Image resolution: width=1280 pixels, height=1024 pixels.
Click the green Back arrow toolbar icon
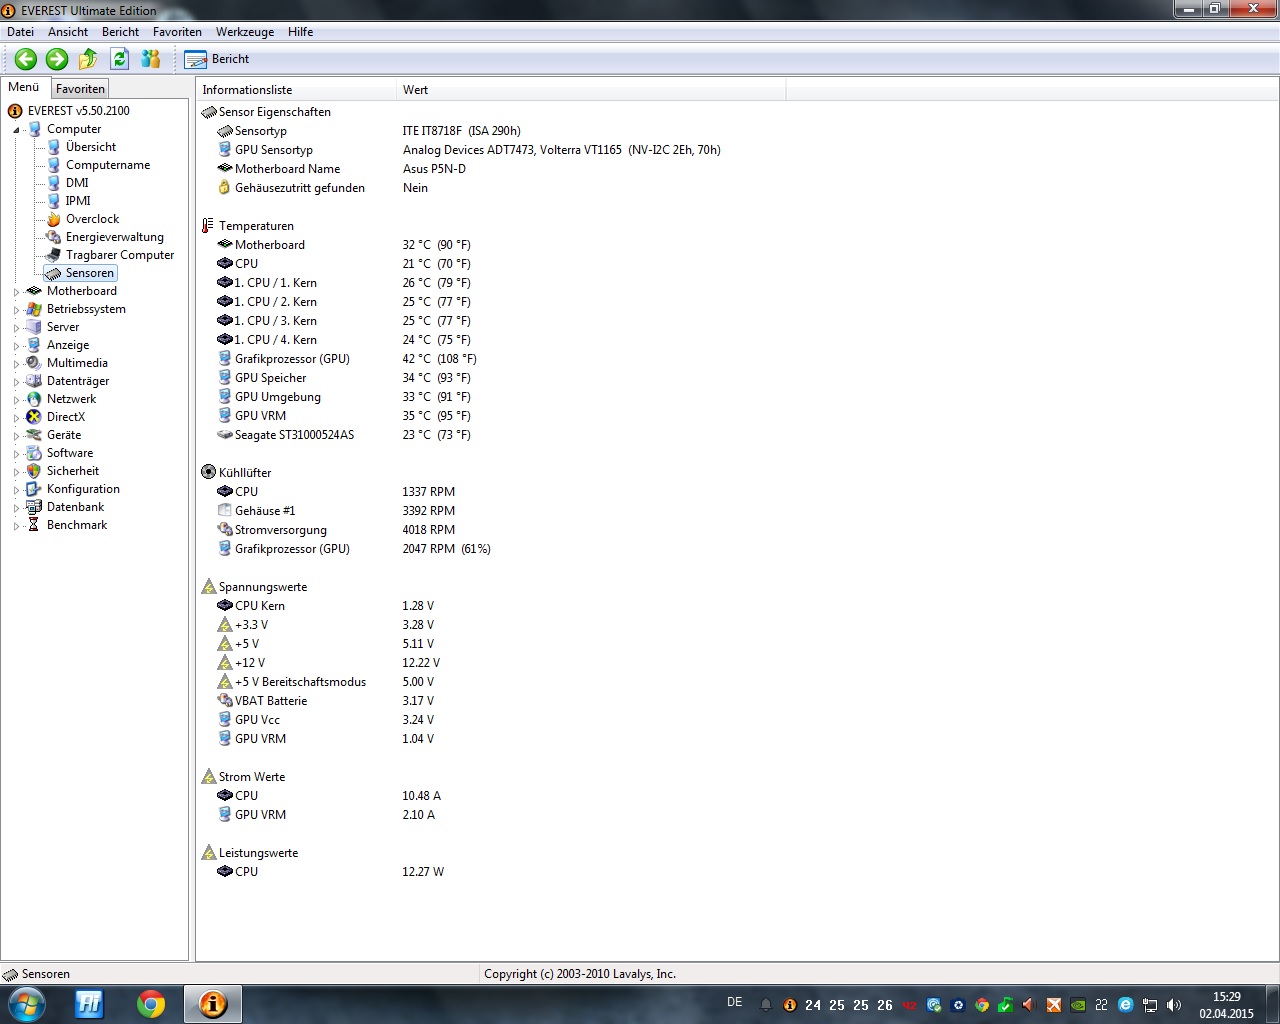26,59
